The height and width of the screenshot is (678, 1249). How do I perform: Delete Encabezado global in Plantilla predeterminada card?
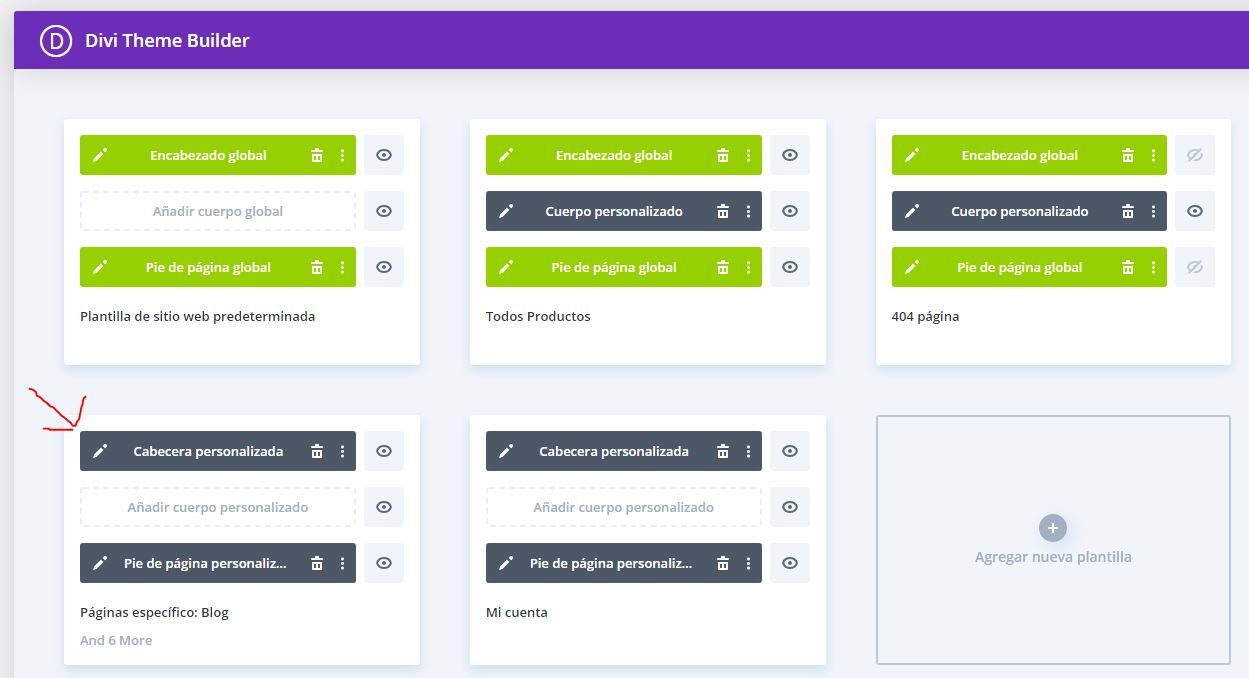tap(317, 155)
